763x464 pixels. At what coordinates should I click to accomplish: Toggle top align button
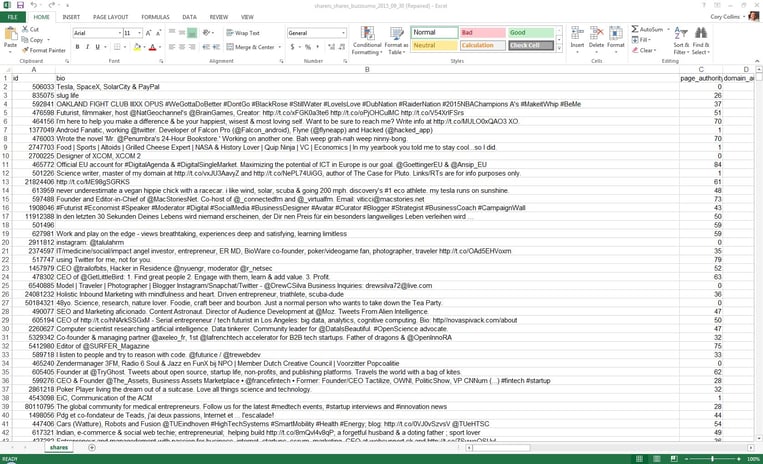[x=172, y=33]
